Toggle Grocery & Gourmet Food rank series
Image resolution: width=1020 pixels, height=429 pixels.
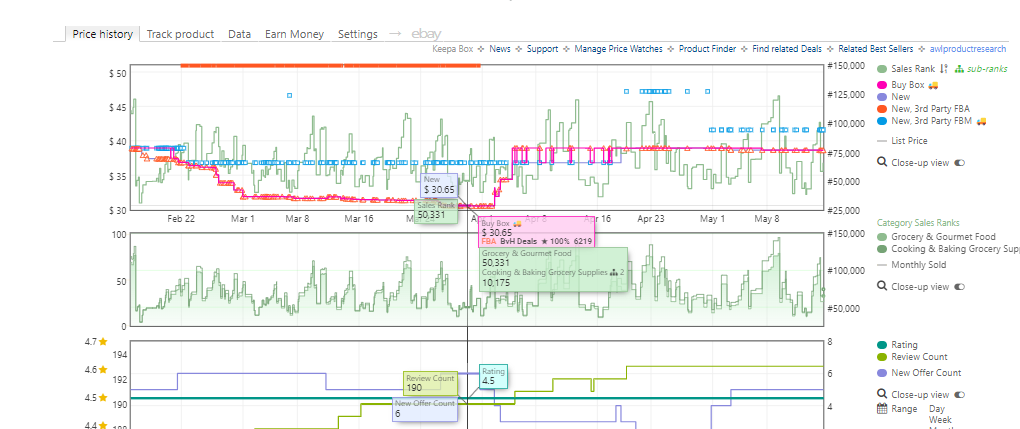[x=936, y=237]
